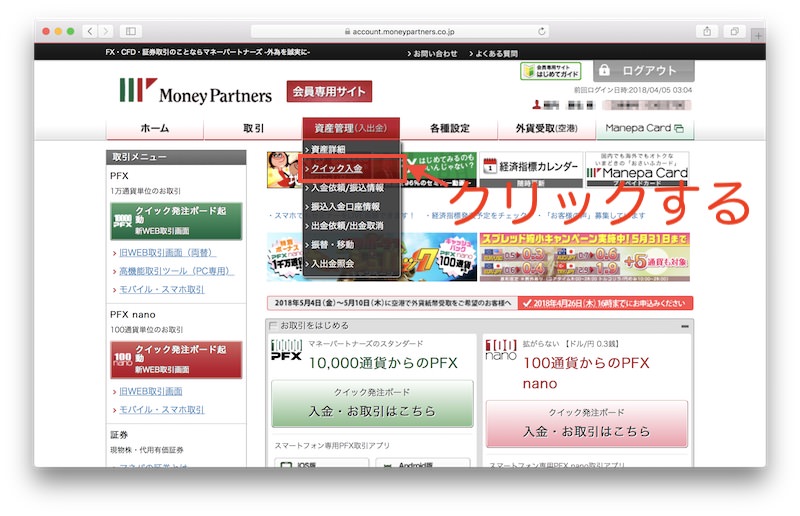
Task: Click the 会員専用サイト red badge
Action: tap(329, 91)
